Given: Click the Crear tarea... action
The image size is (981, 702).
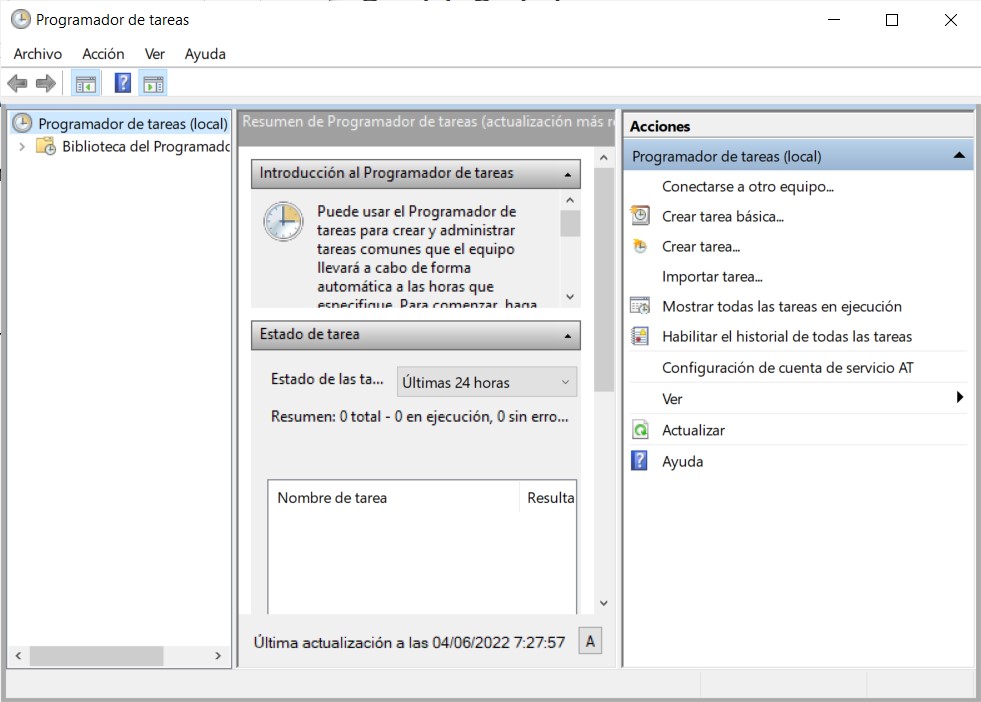Looking at the screenshot, I should [700, 246].
